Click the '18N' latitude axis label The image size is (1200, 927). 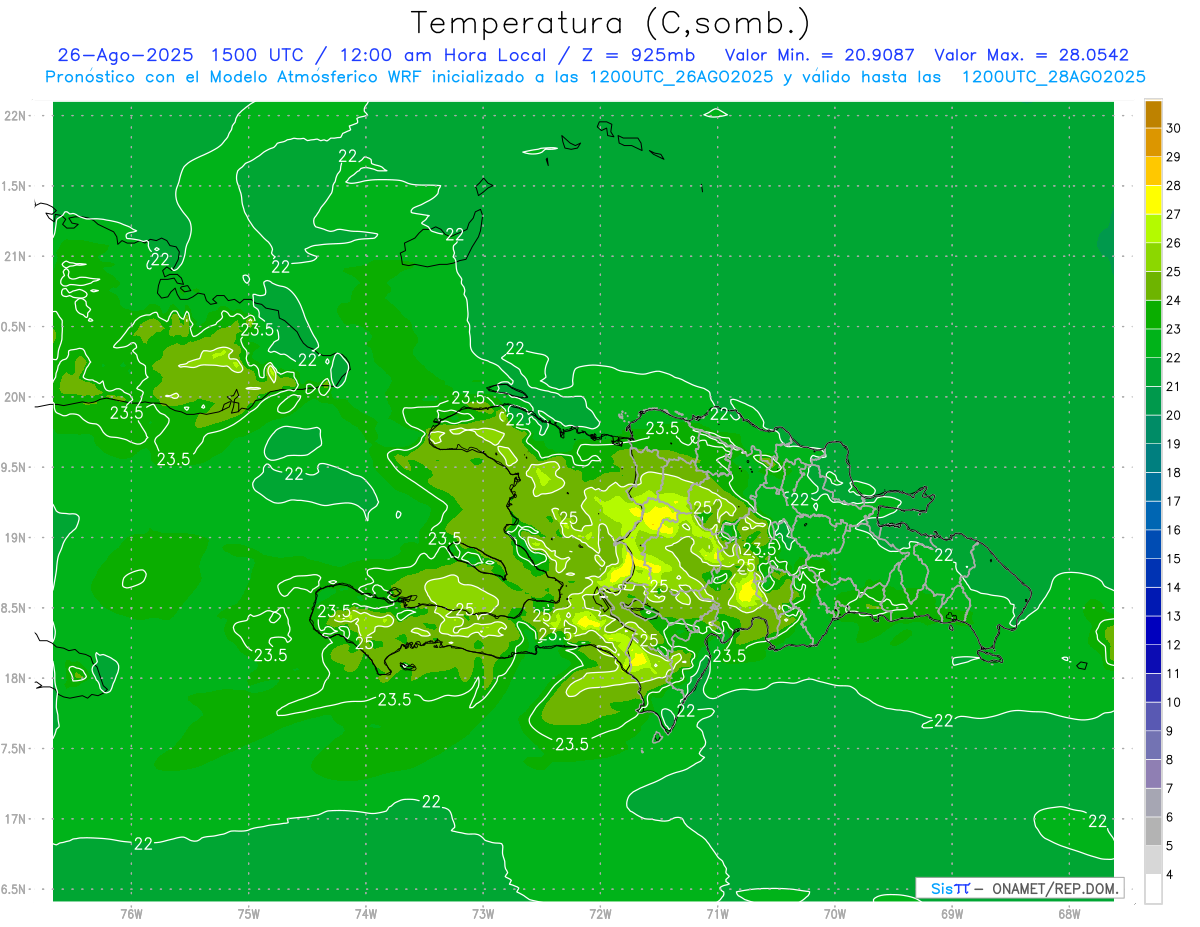pyautogui.click(x=14, y=678)
